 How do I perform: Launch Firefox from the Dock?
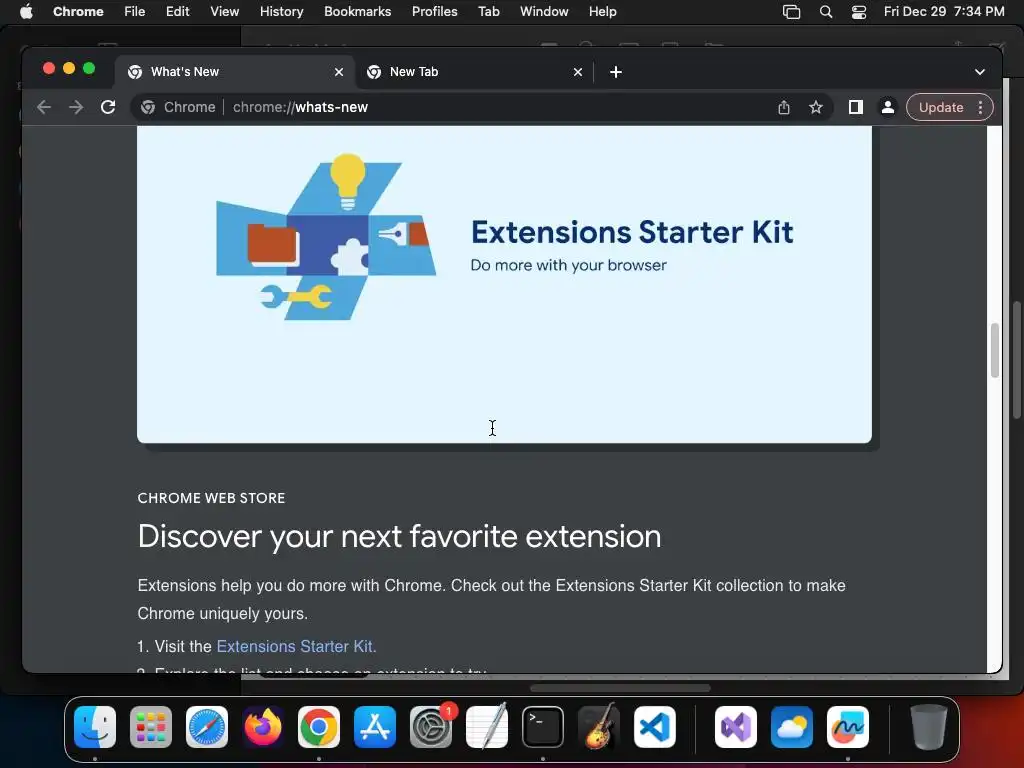(263, 727)
